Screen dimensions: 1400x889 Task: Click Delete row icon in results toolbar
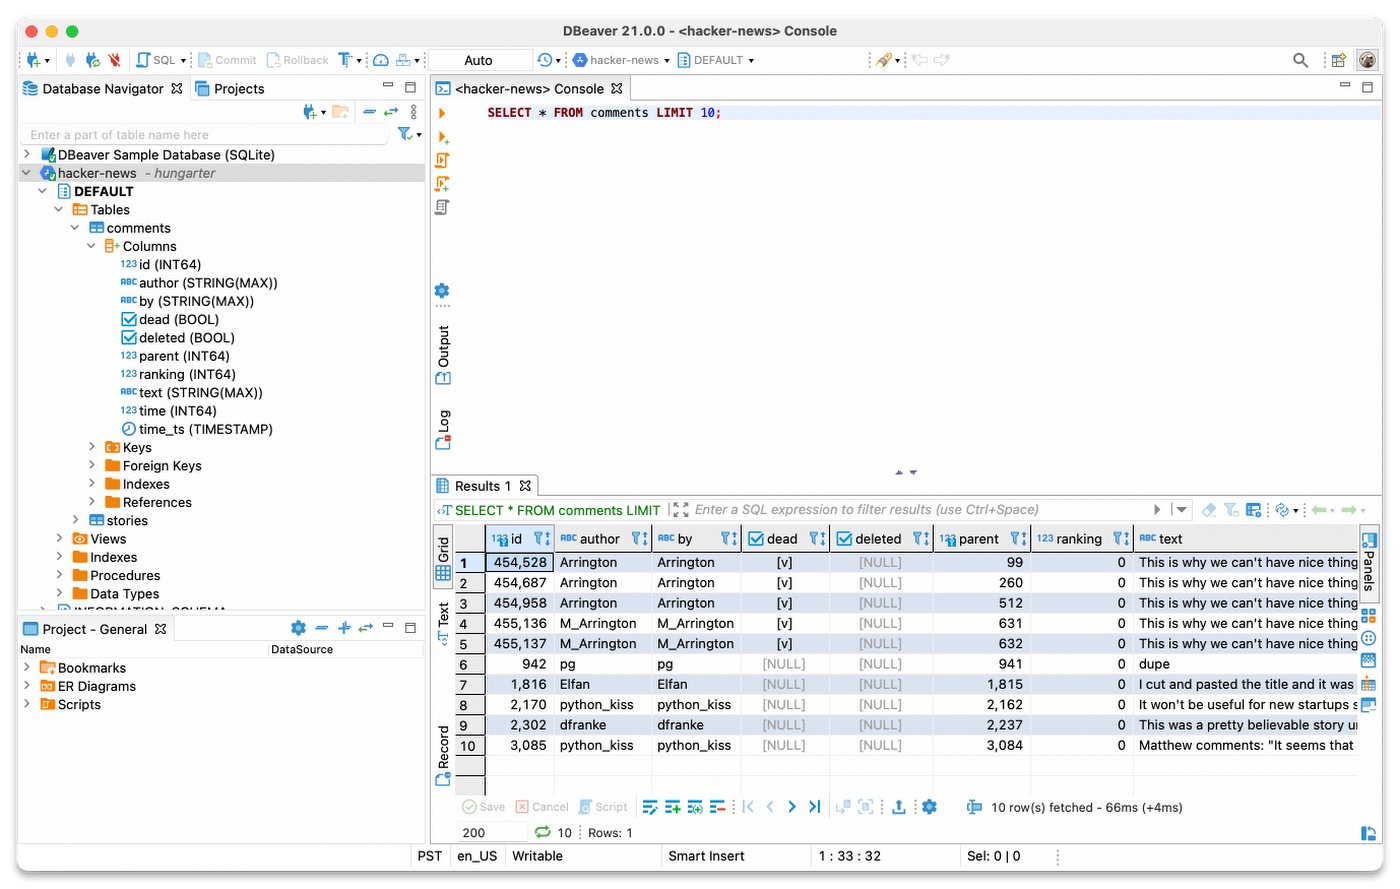[x=717, y=807]
